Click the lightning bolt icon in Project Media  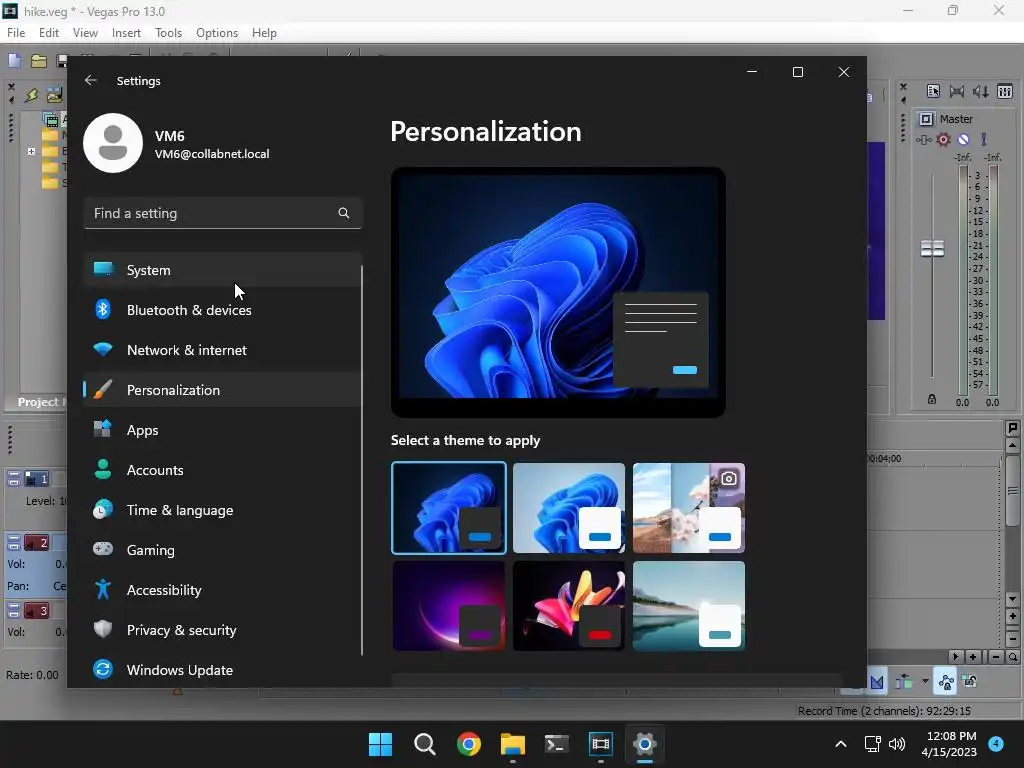pyautogui.click(x=31, y=95)
